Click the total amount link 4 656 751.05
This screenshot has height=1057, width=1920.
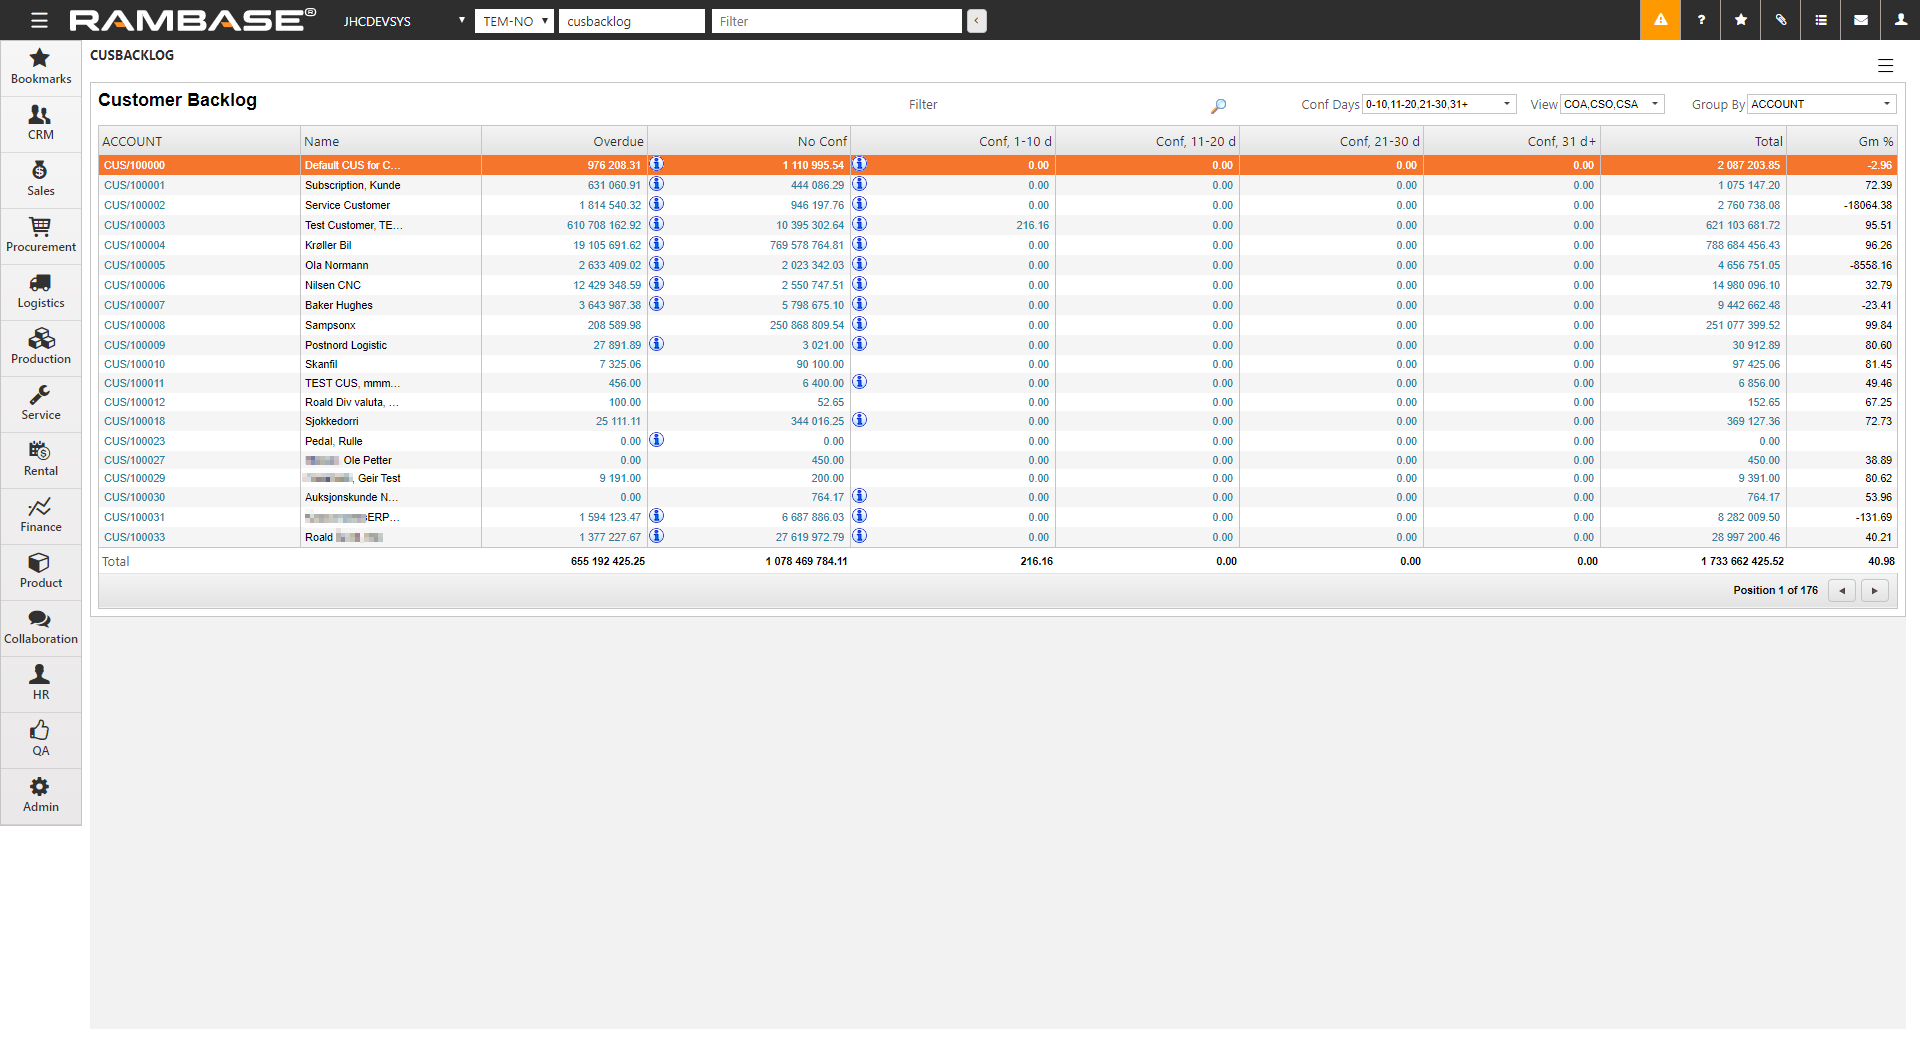(x=1748, y=265)
